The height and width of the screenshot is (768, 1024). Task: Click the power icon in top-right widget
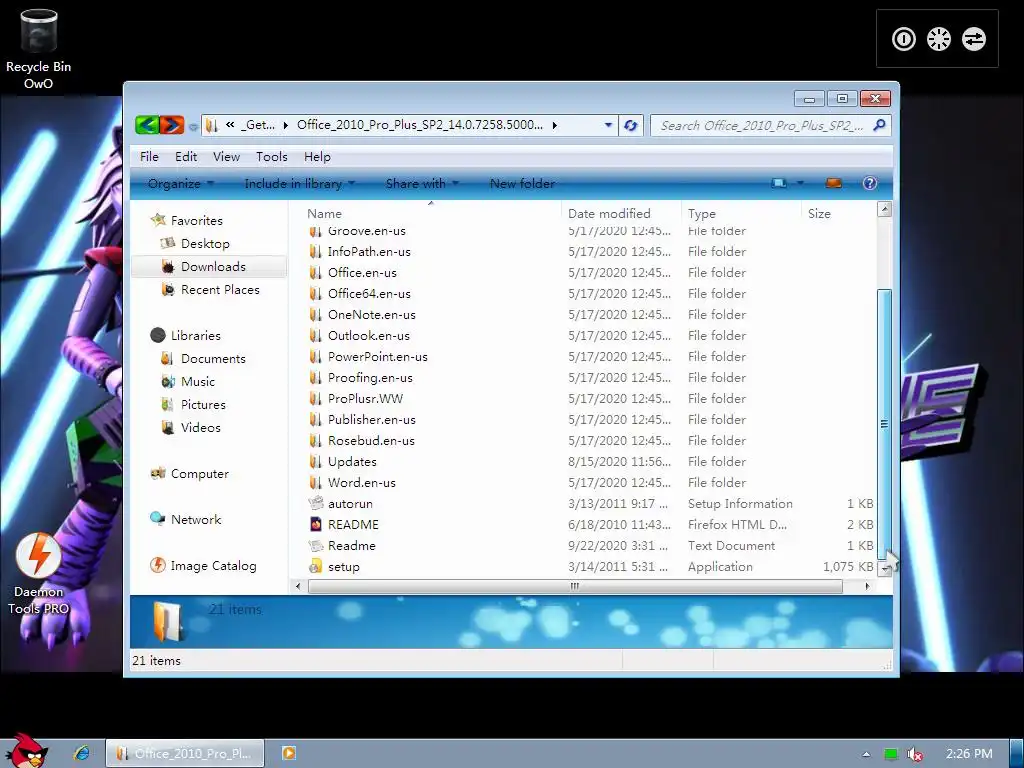point(904,39)
